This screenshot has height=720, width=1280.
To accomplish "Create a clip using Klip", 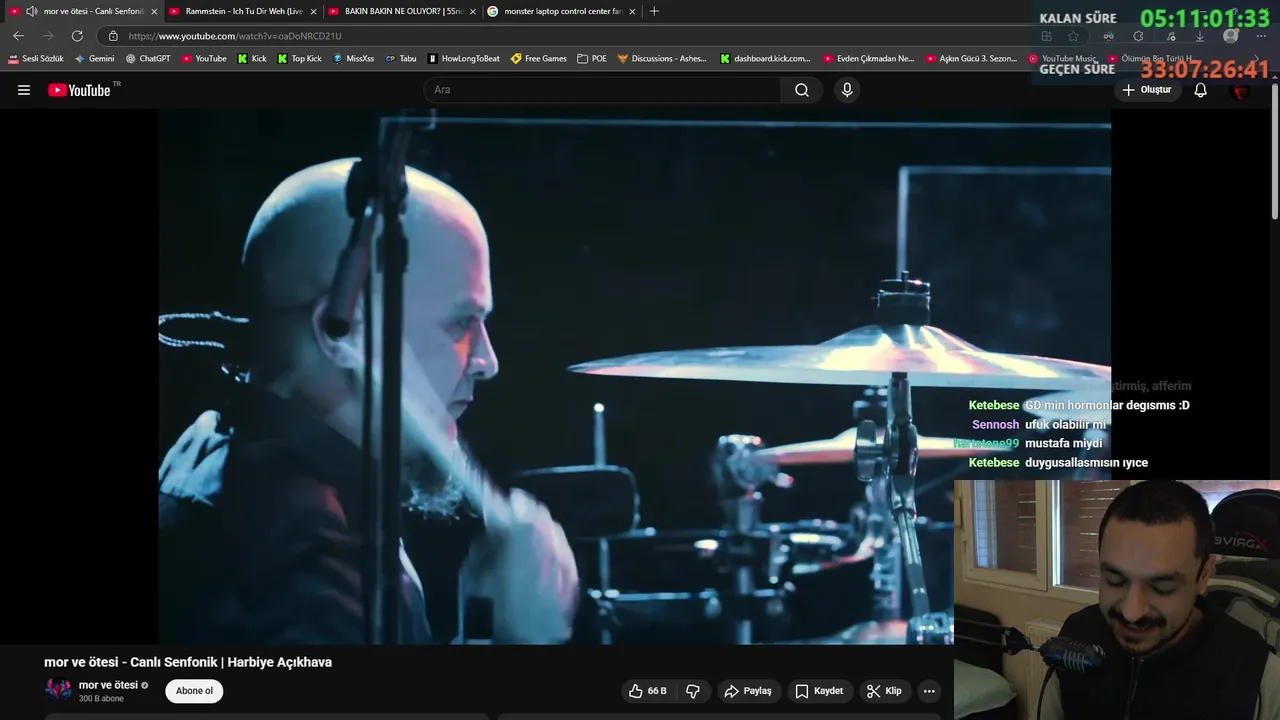I will point(884,691).
